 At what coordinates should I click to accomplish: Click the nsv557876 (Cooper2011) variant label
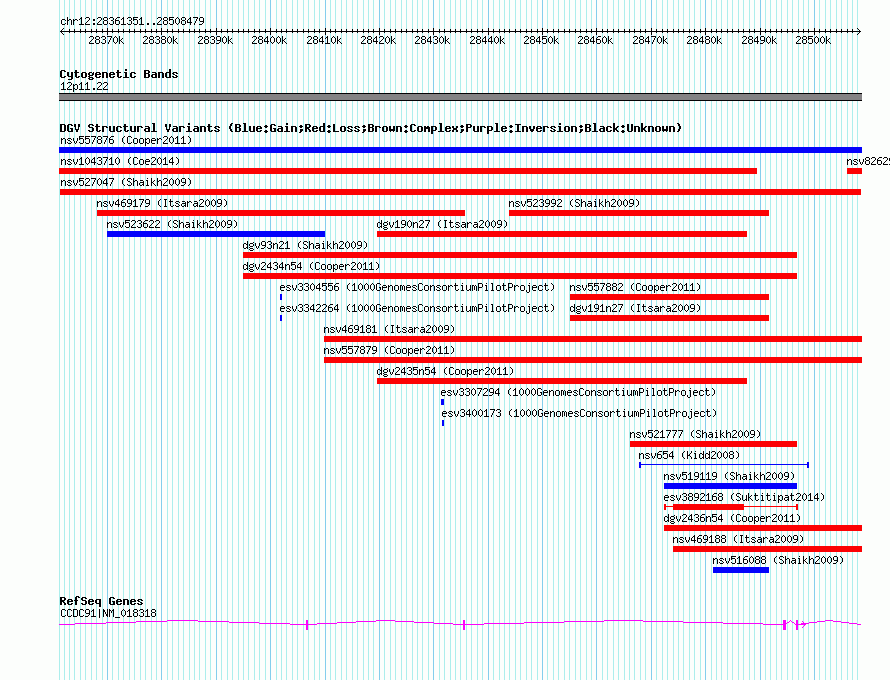click(x=126, y=140)
